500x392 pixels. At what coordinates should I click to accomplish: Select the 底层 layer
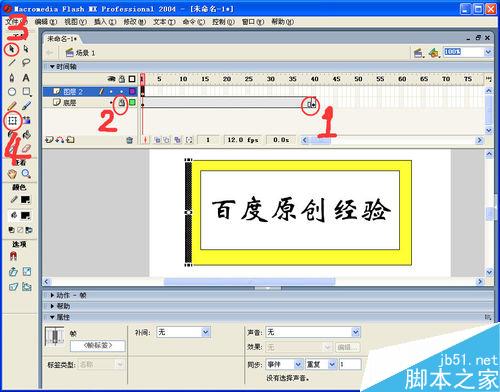(69, 103)
